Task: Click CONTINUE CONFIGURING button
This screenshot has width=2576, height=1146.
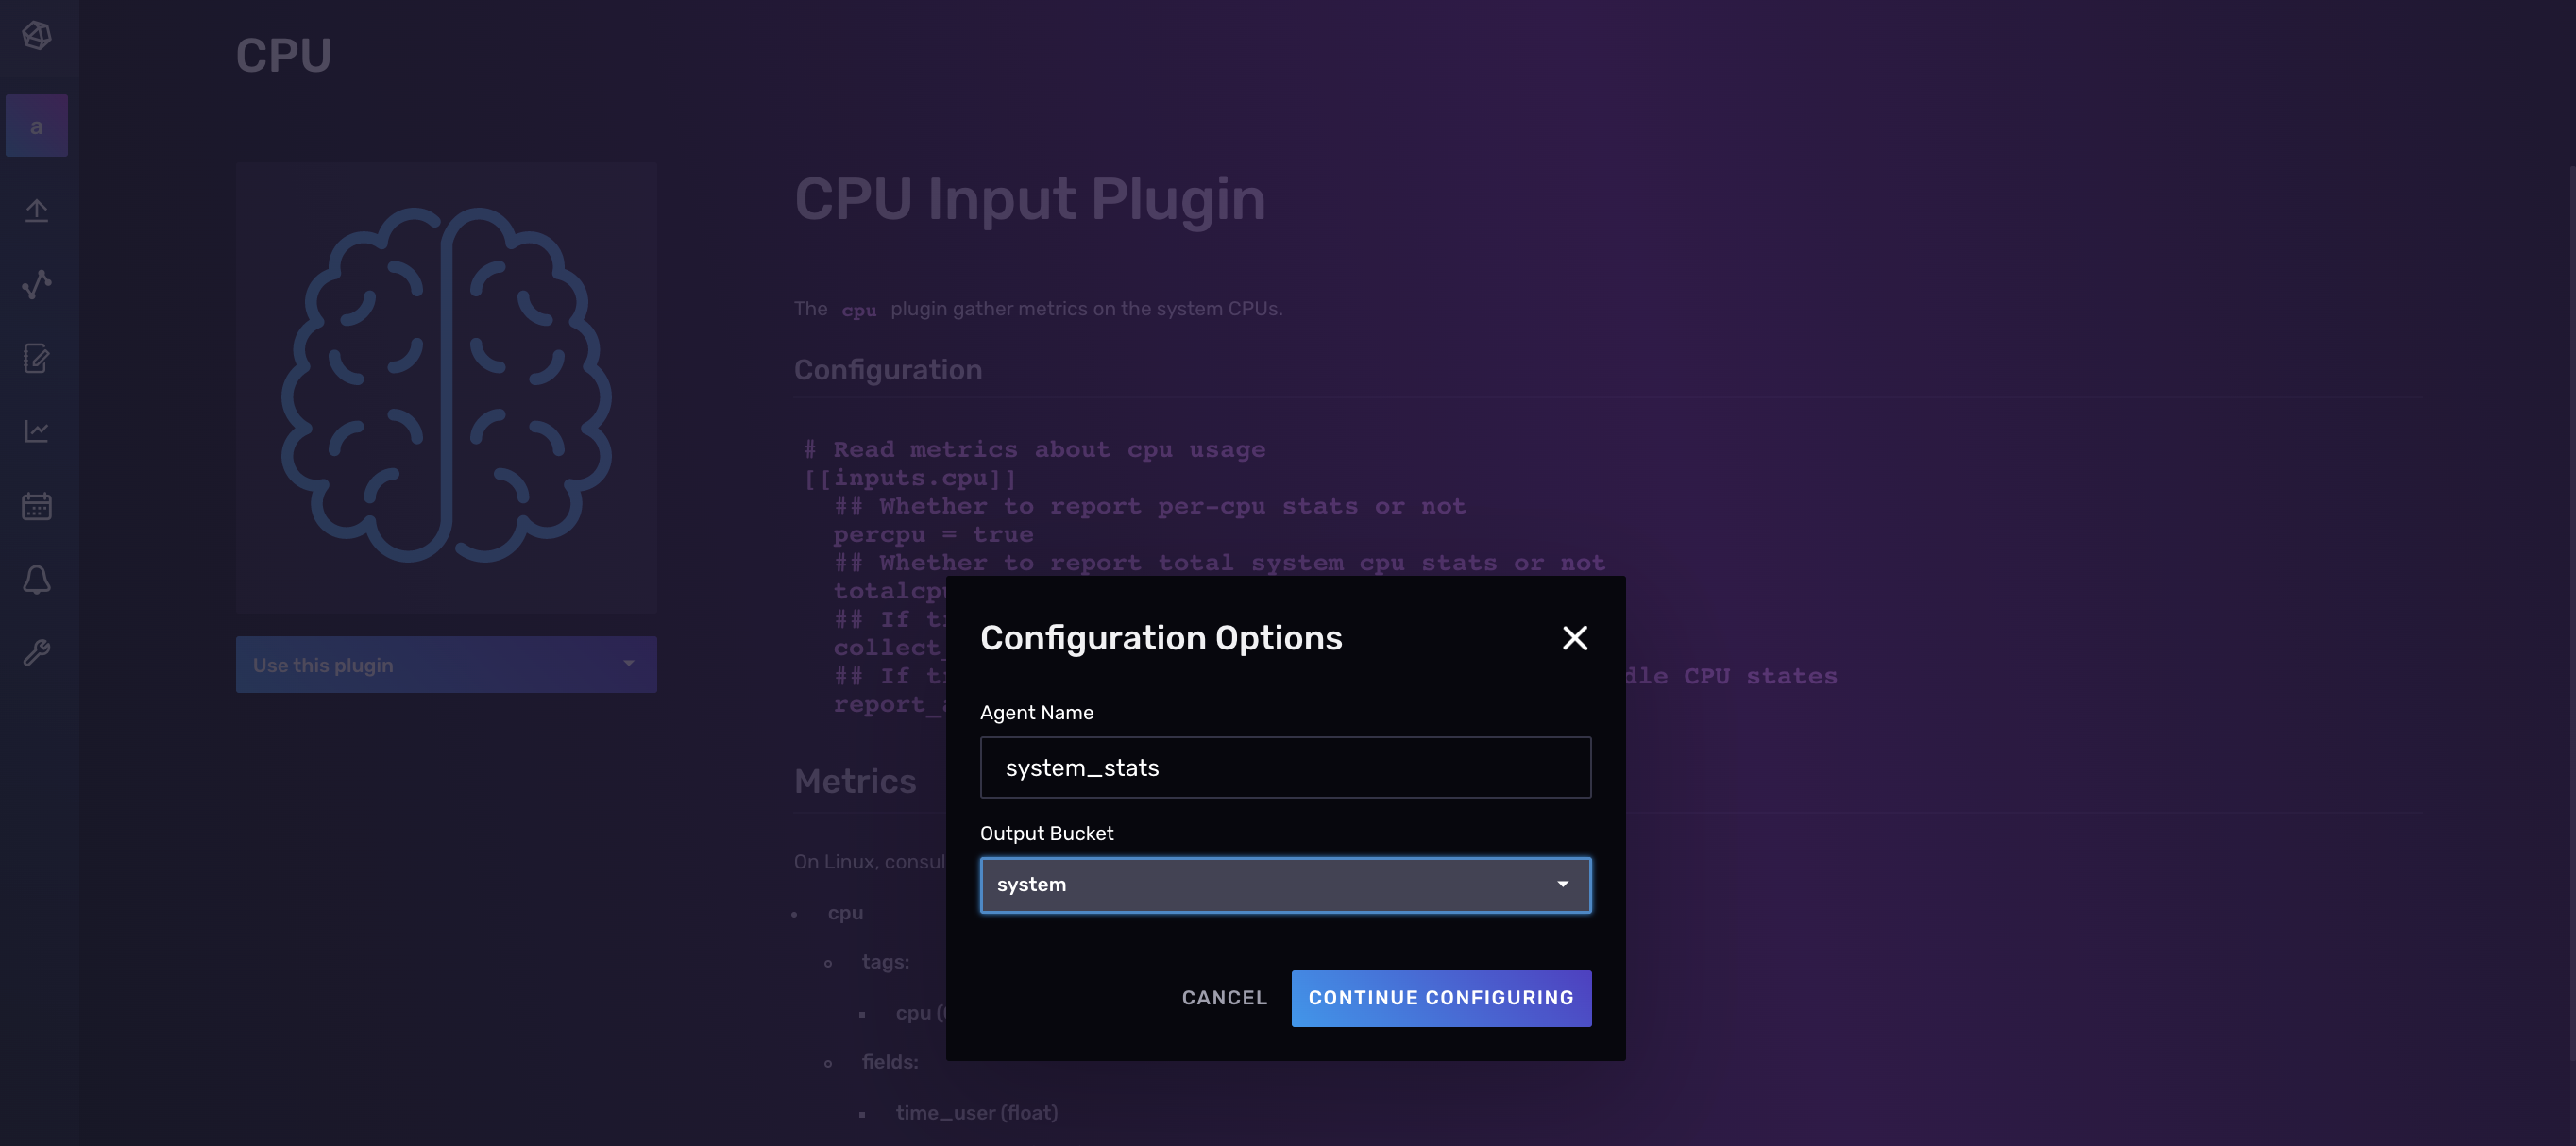Action: coord(1441,998)
